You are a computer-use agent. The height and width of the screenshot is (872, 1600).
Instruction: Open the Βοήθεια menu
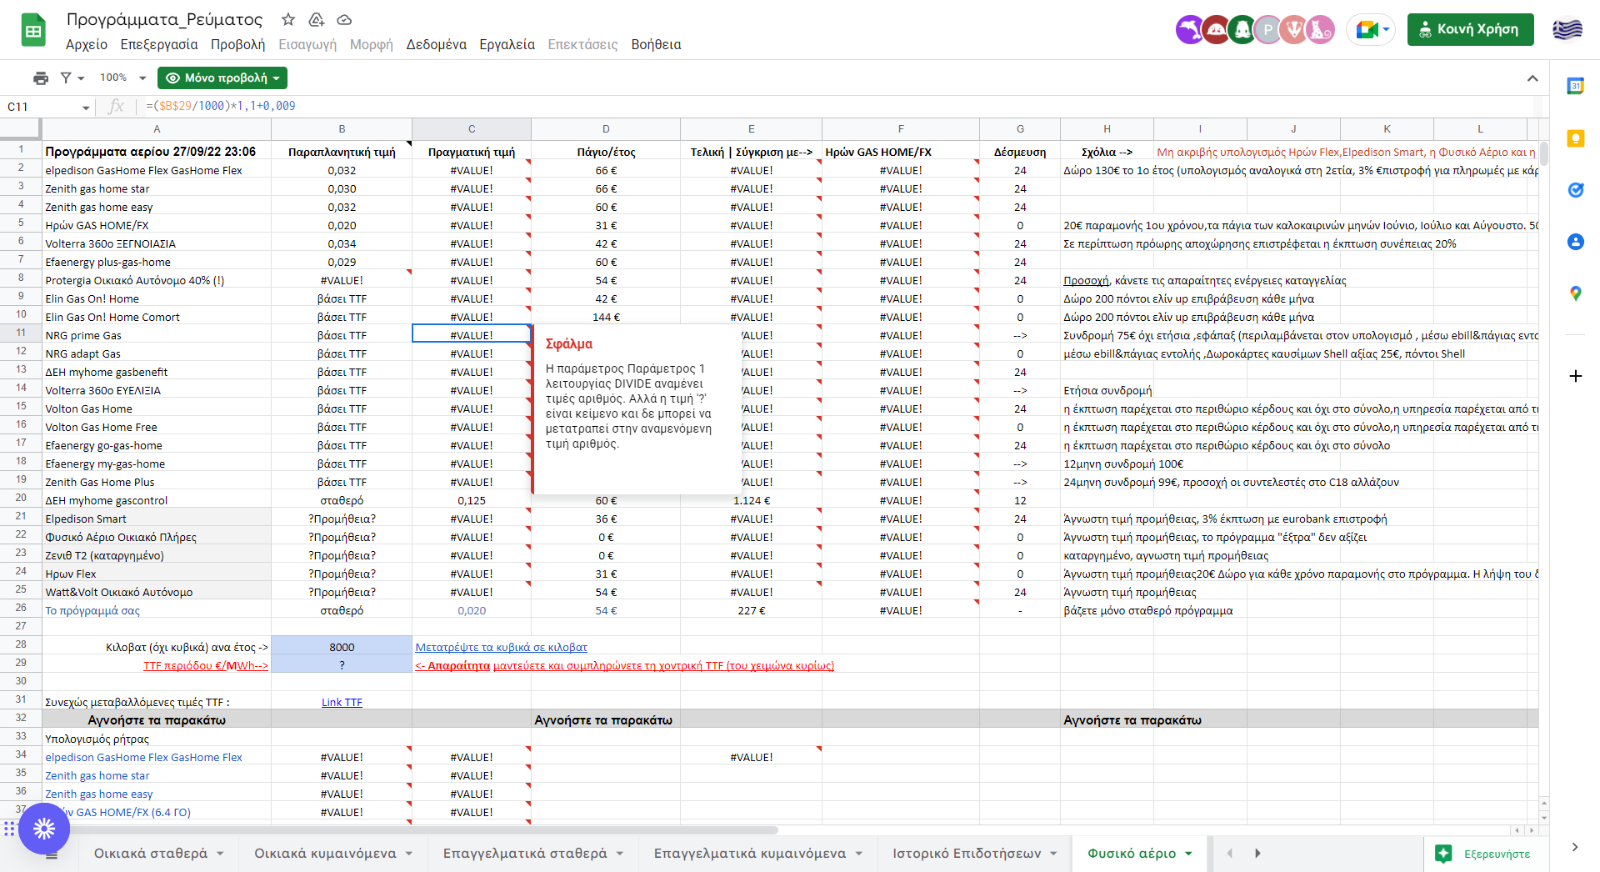[x=656, y=45]
